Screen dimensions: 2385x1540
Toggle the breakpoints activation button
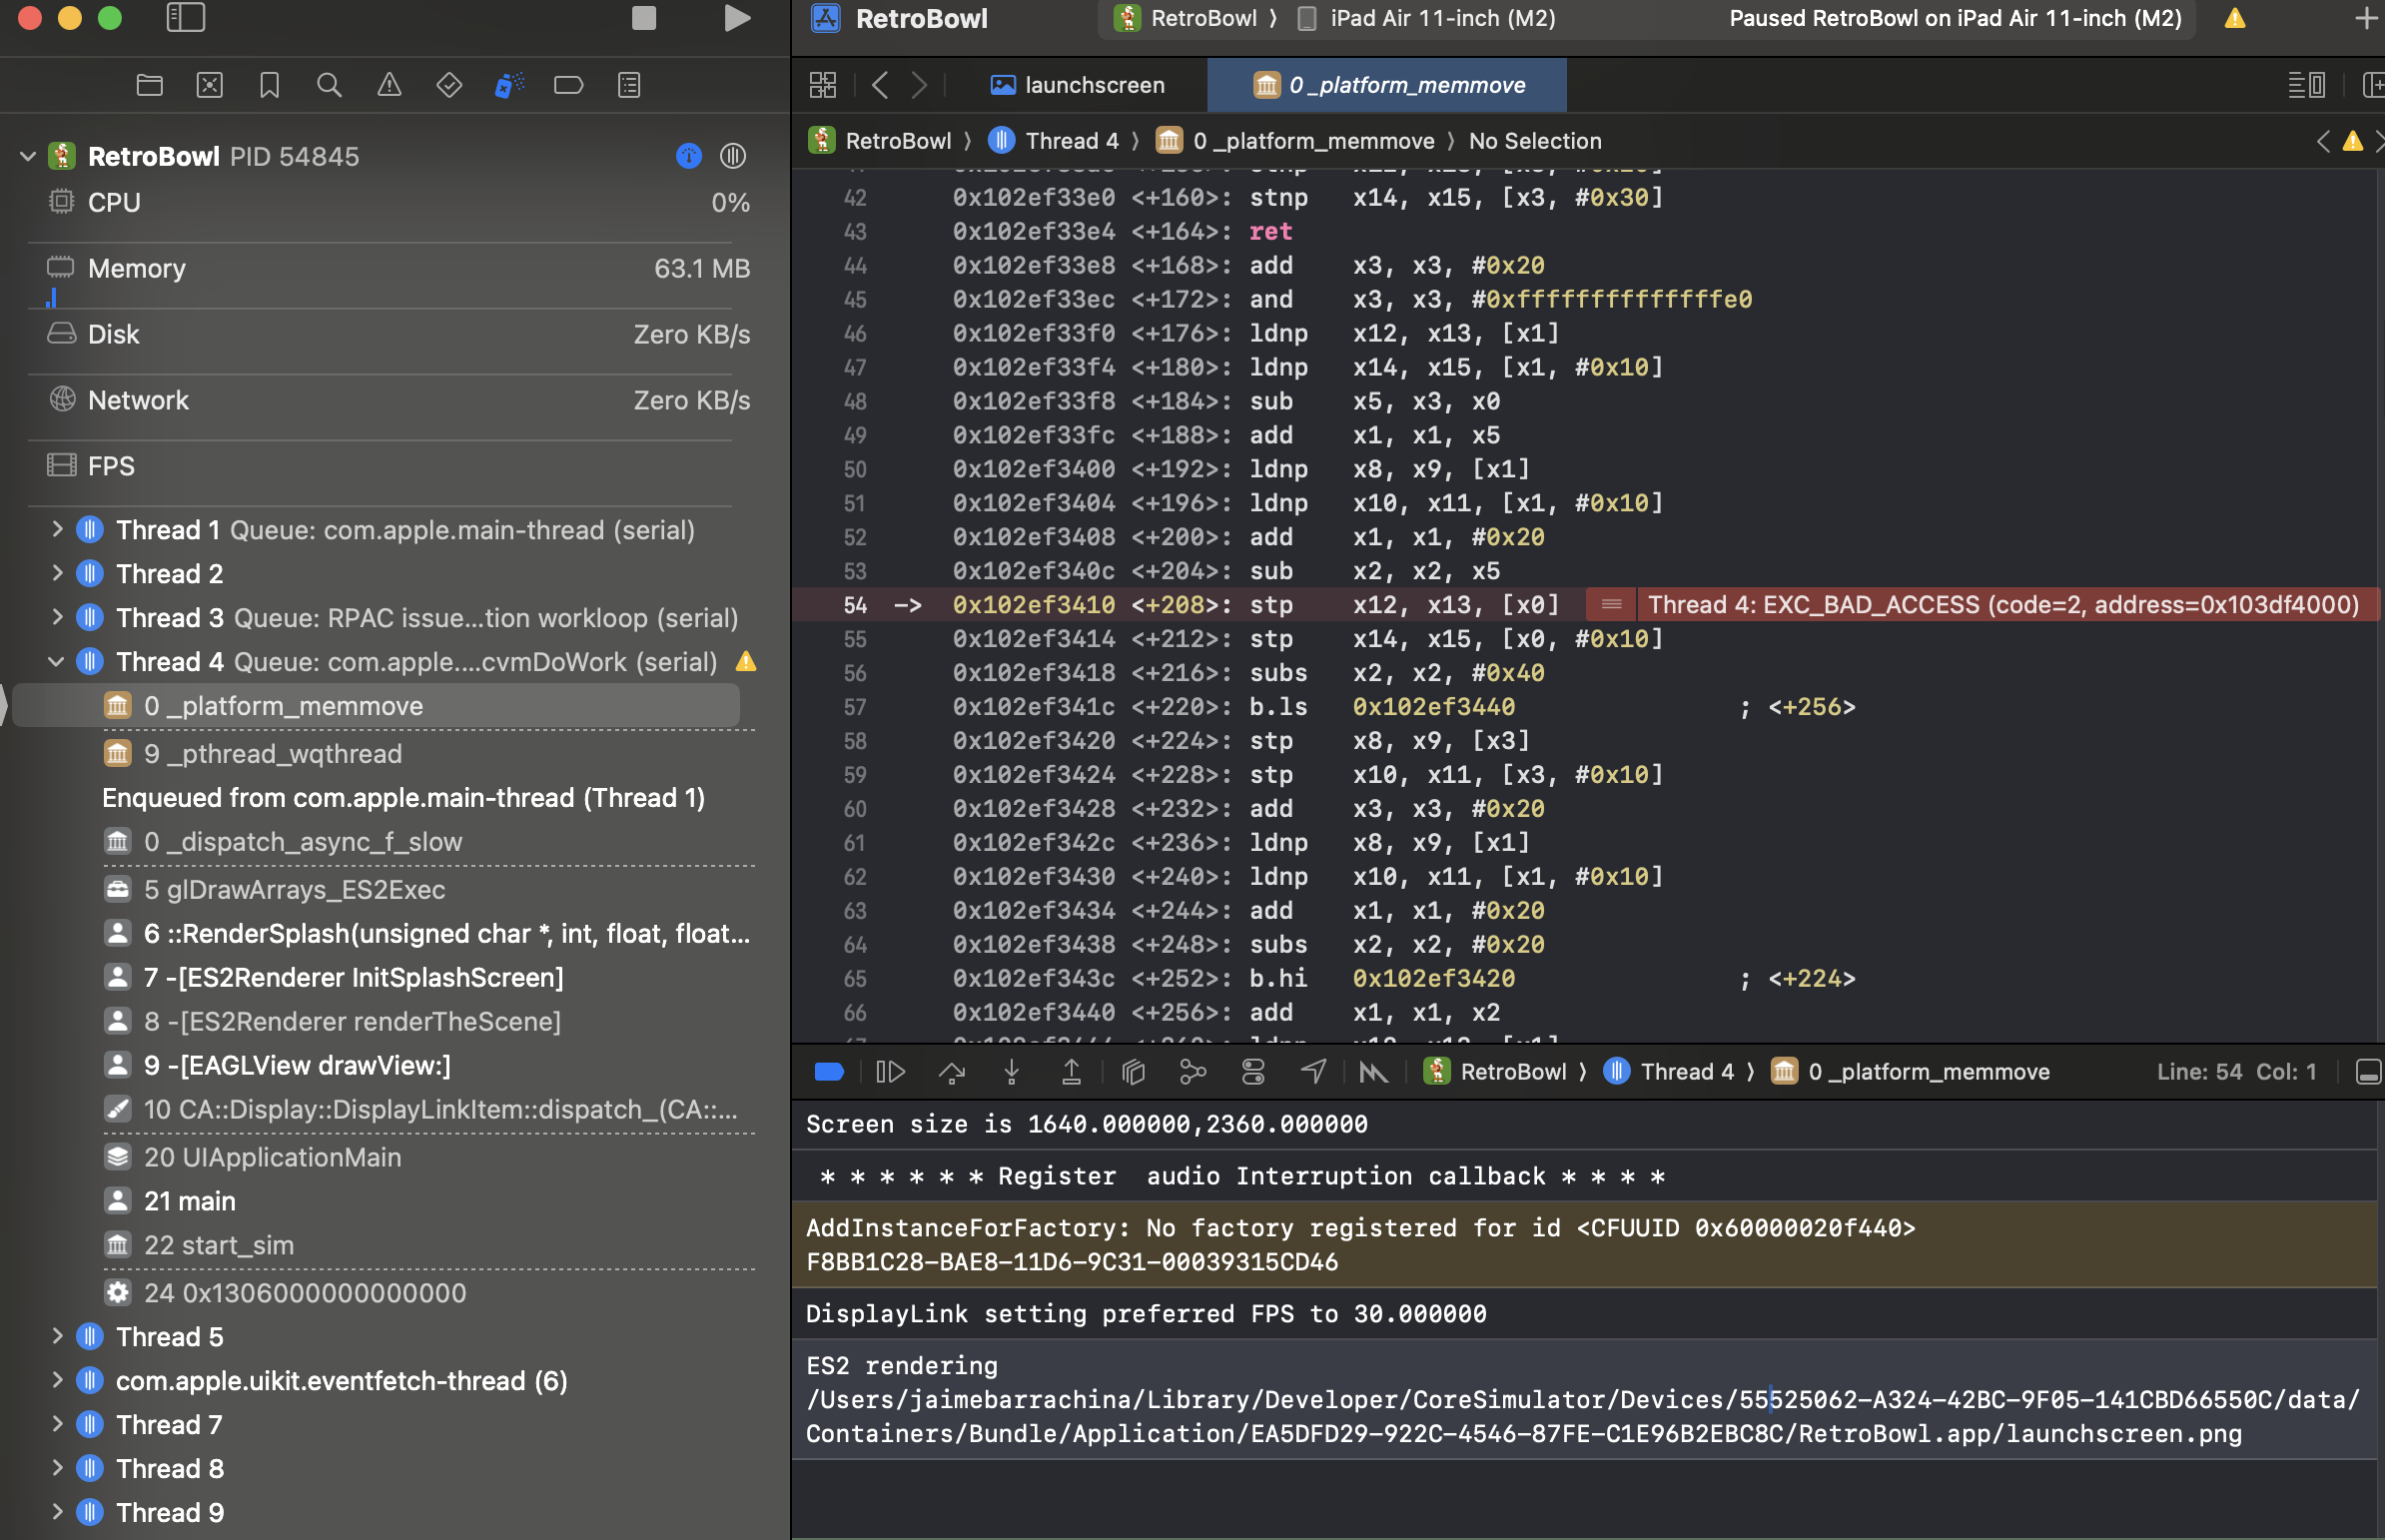tap(829, 1072)
